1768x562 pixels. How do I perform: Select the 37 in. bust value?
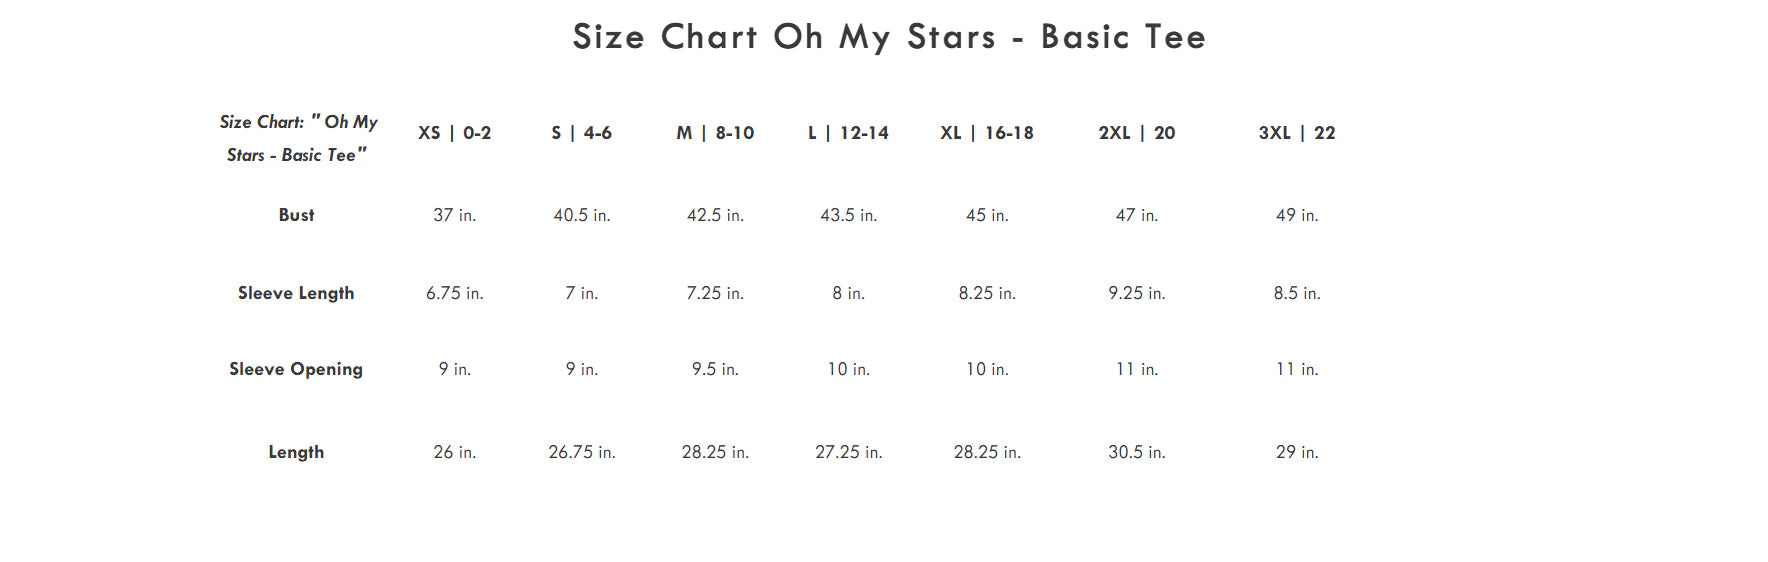click(455, 215)
